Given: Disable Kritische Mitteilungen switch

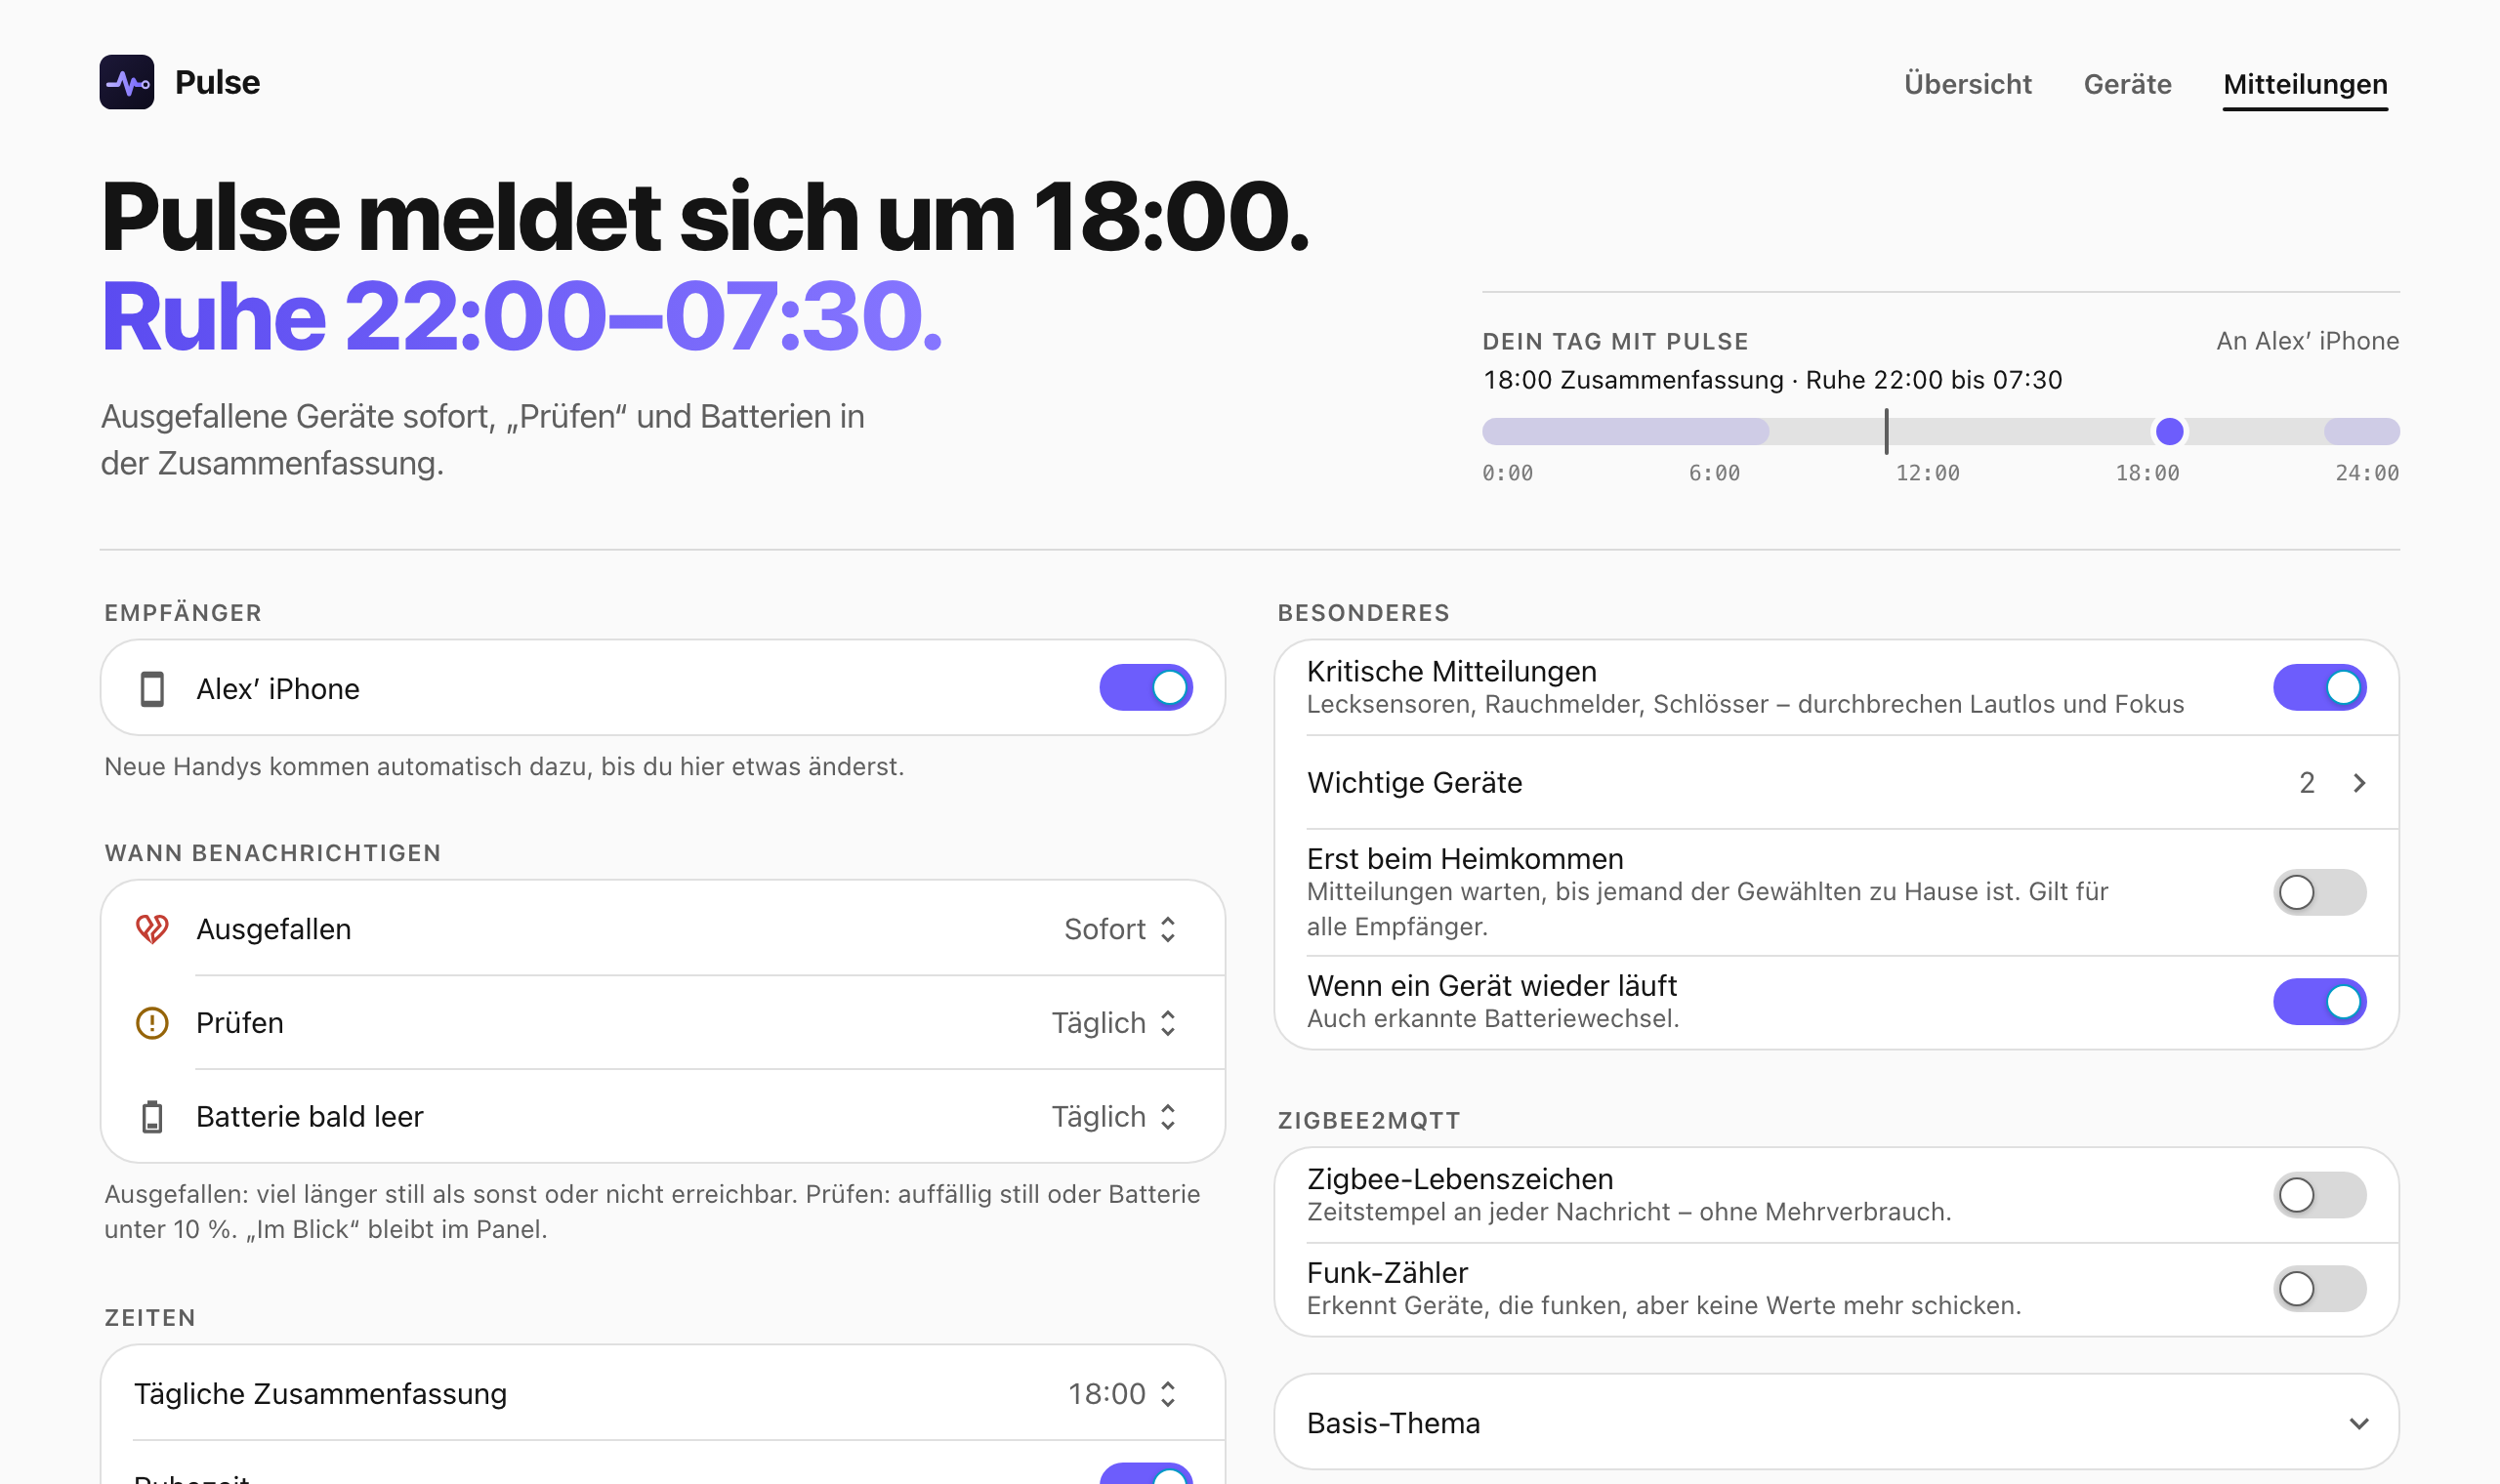Looking at the screenshot, I should click(x=2320, y=688).
